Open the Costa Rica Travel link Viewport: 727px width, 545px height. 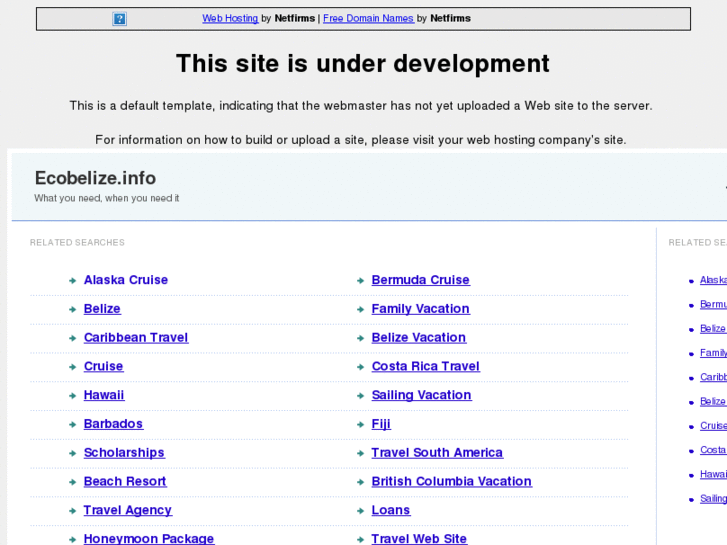[426, 366]
